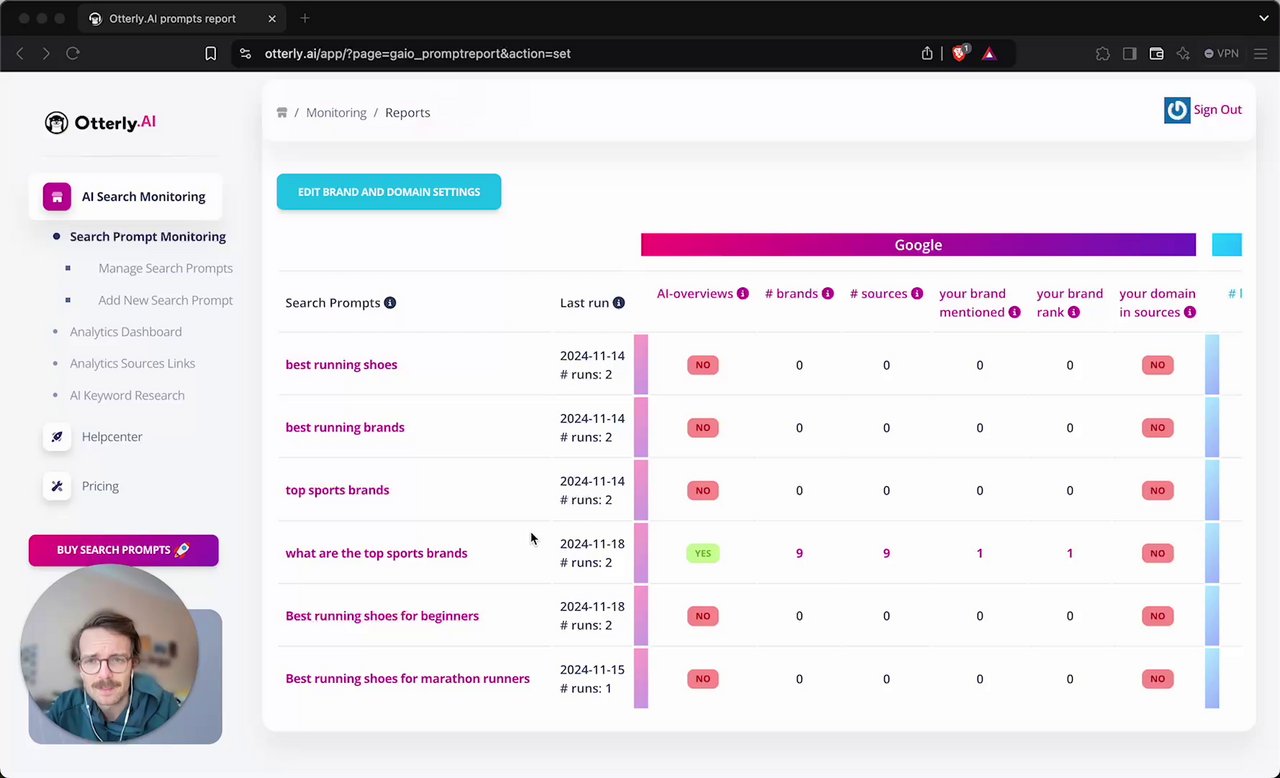The height and width of the screenshot is (778, 1280).
Task: Click the info icon beside Search Prompts
Action: (390, 303)
